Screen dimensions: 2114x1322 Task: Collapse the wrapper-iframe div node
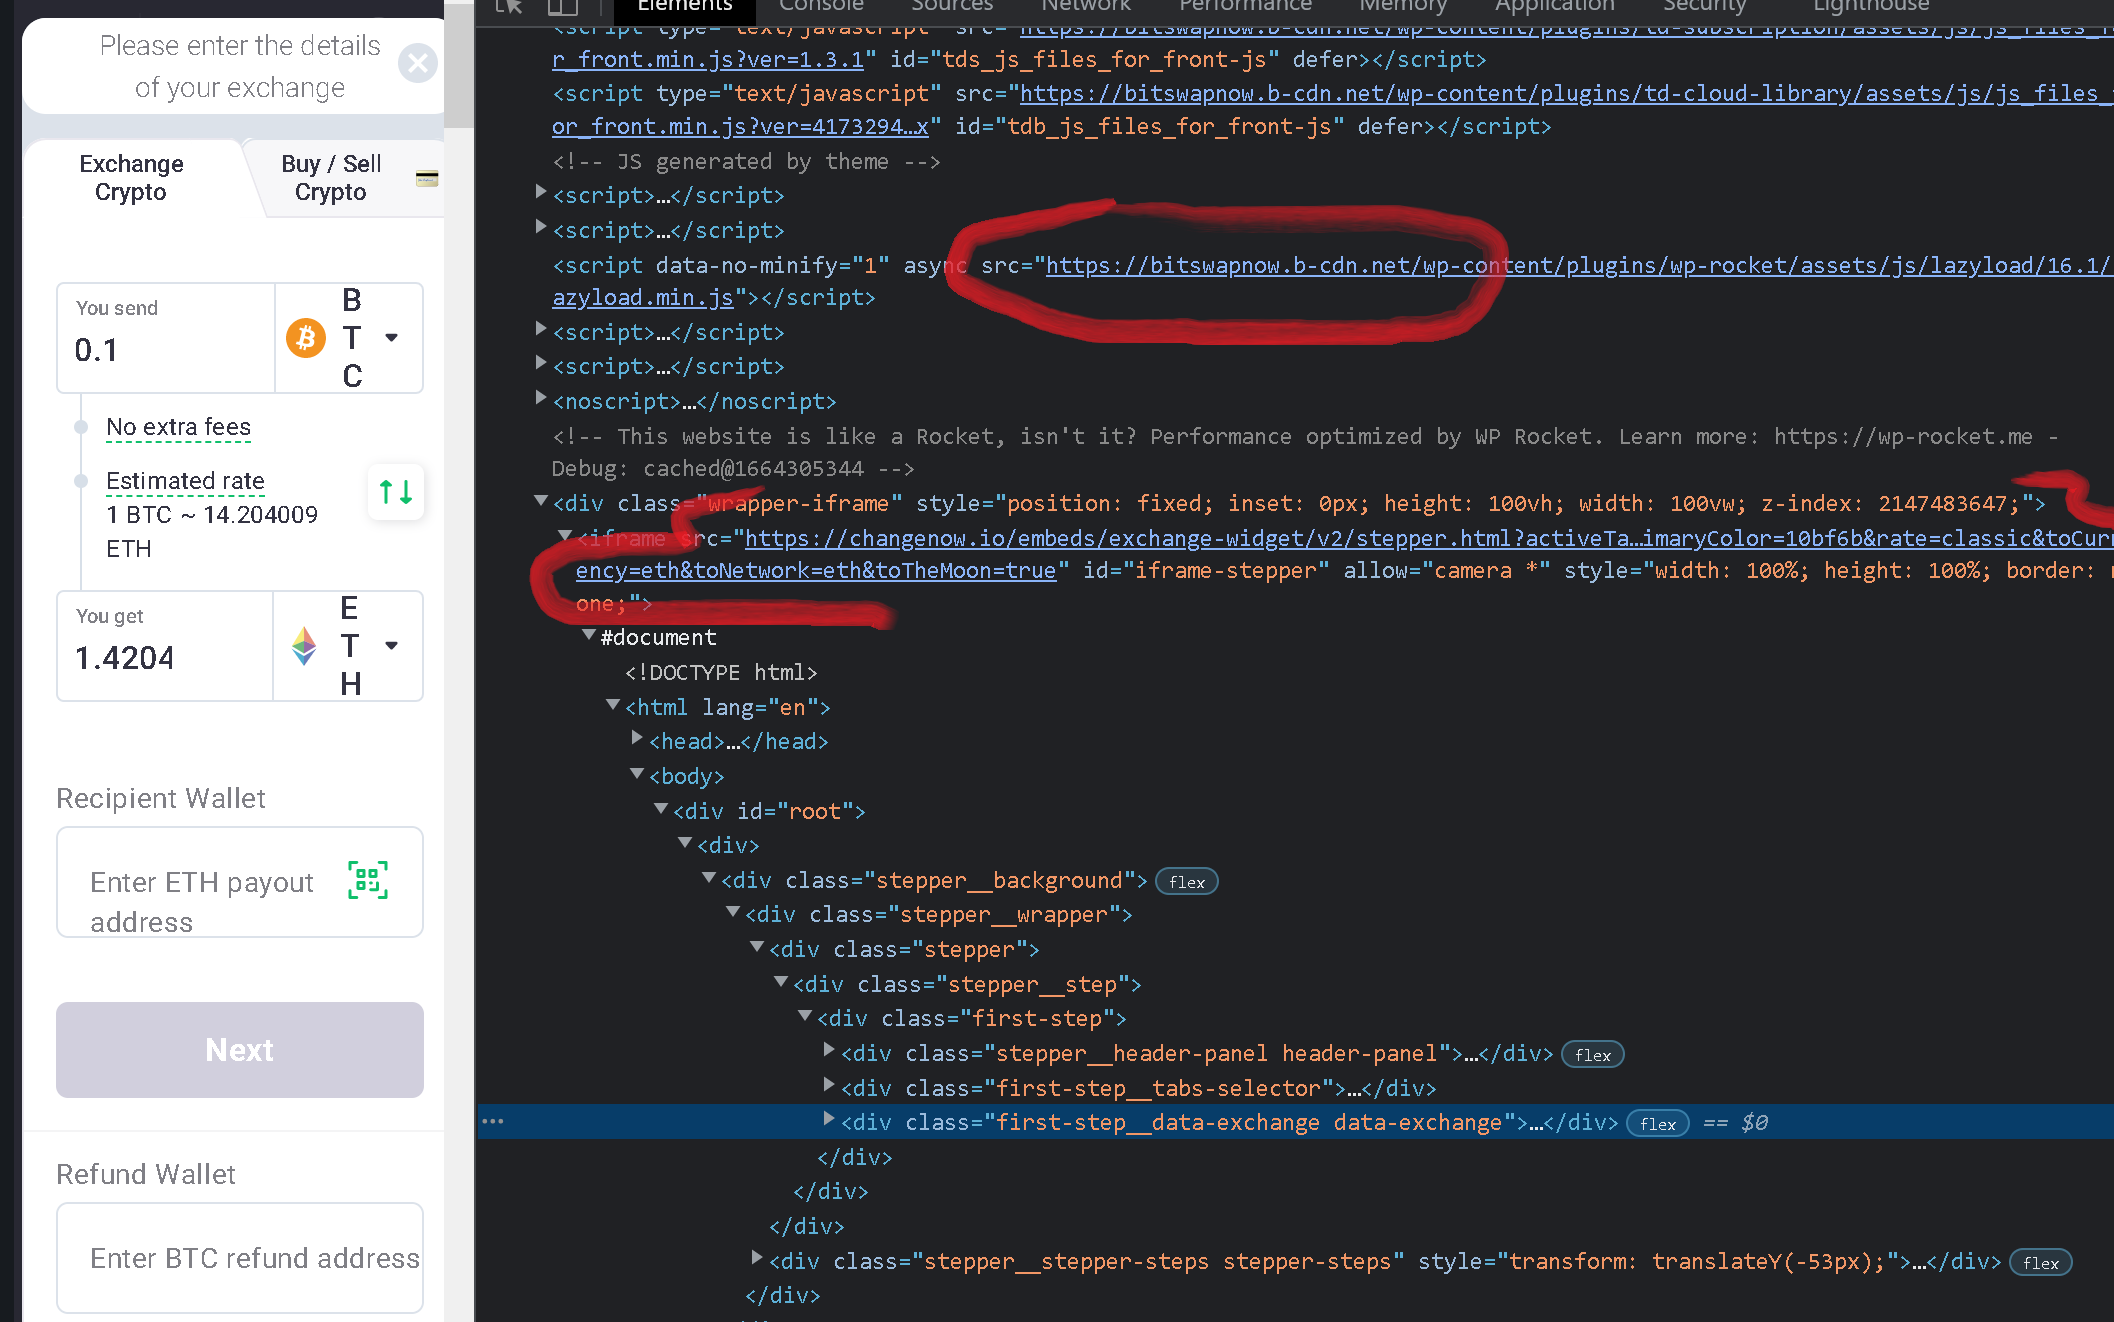(x=541, y=500)
